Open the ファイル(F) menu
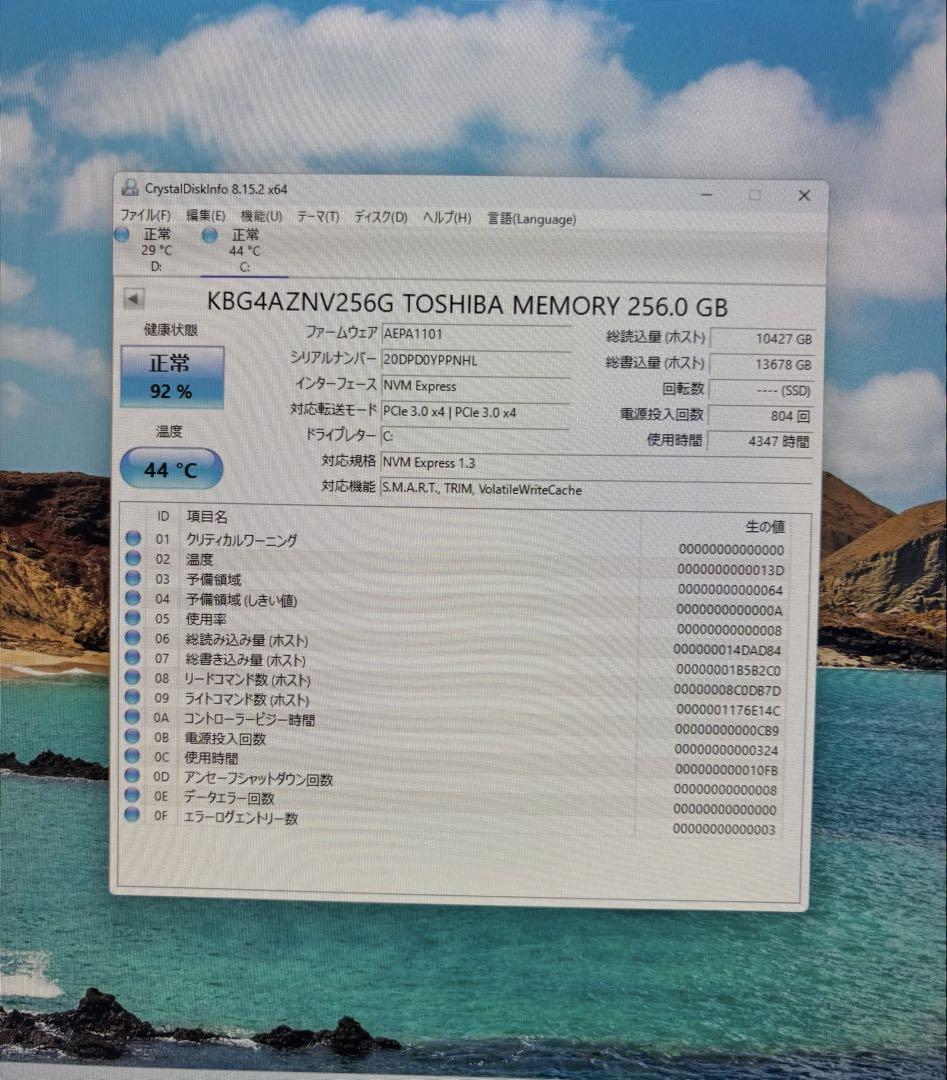Viewport: 947px width, 1080px height. point(145,215)
